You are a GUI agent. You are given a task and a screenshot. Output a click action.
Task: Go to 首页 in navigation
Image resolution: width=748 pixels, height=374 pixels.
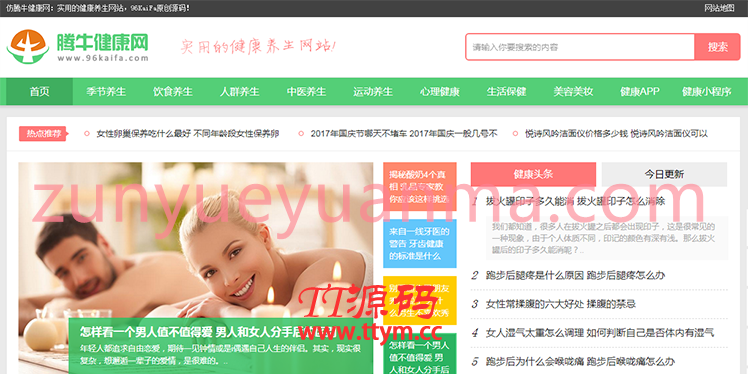pos(39,92)
